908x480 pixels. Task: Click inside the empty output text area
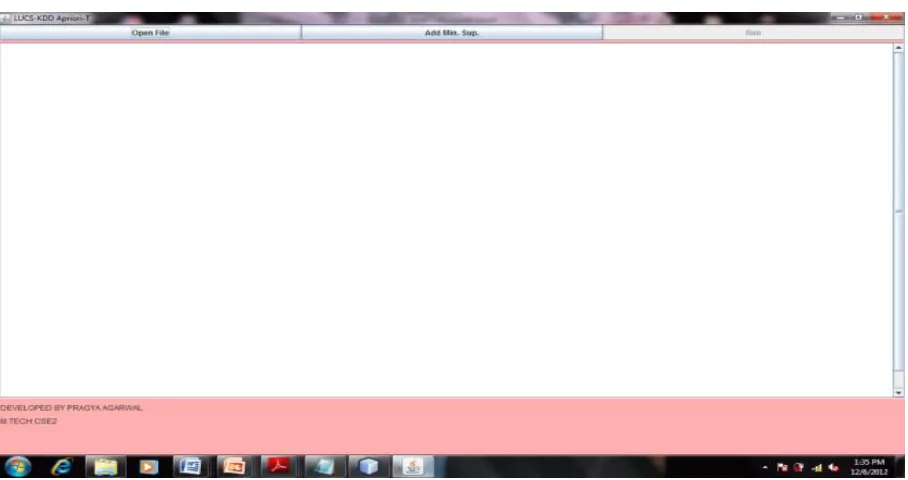pos(446,220)
